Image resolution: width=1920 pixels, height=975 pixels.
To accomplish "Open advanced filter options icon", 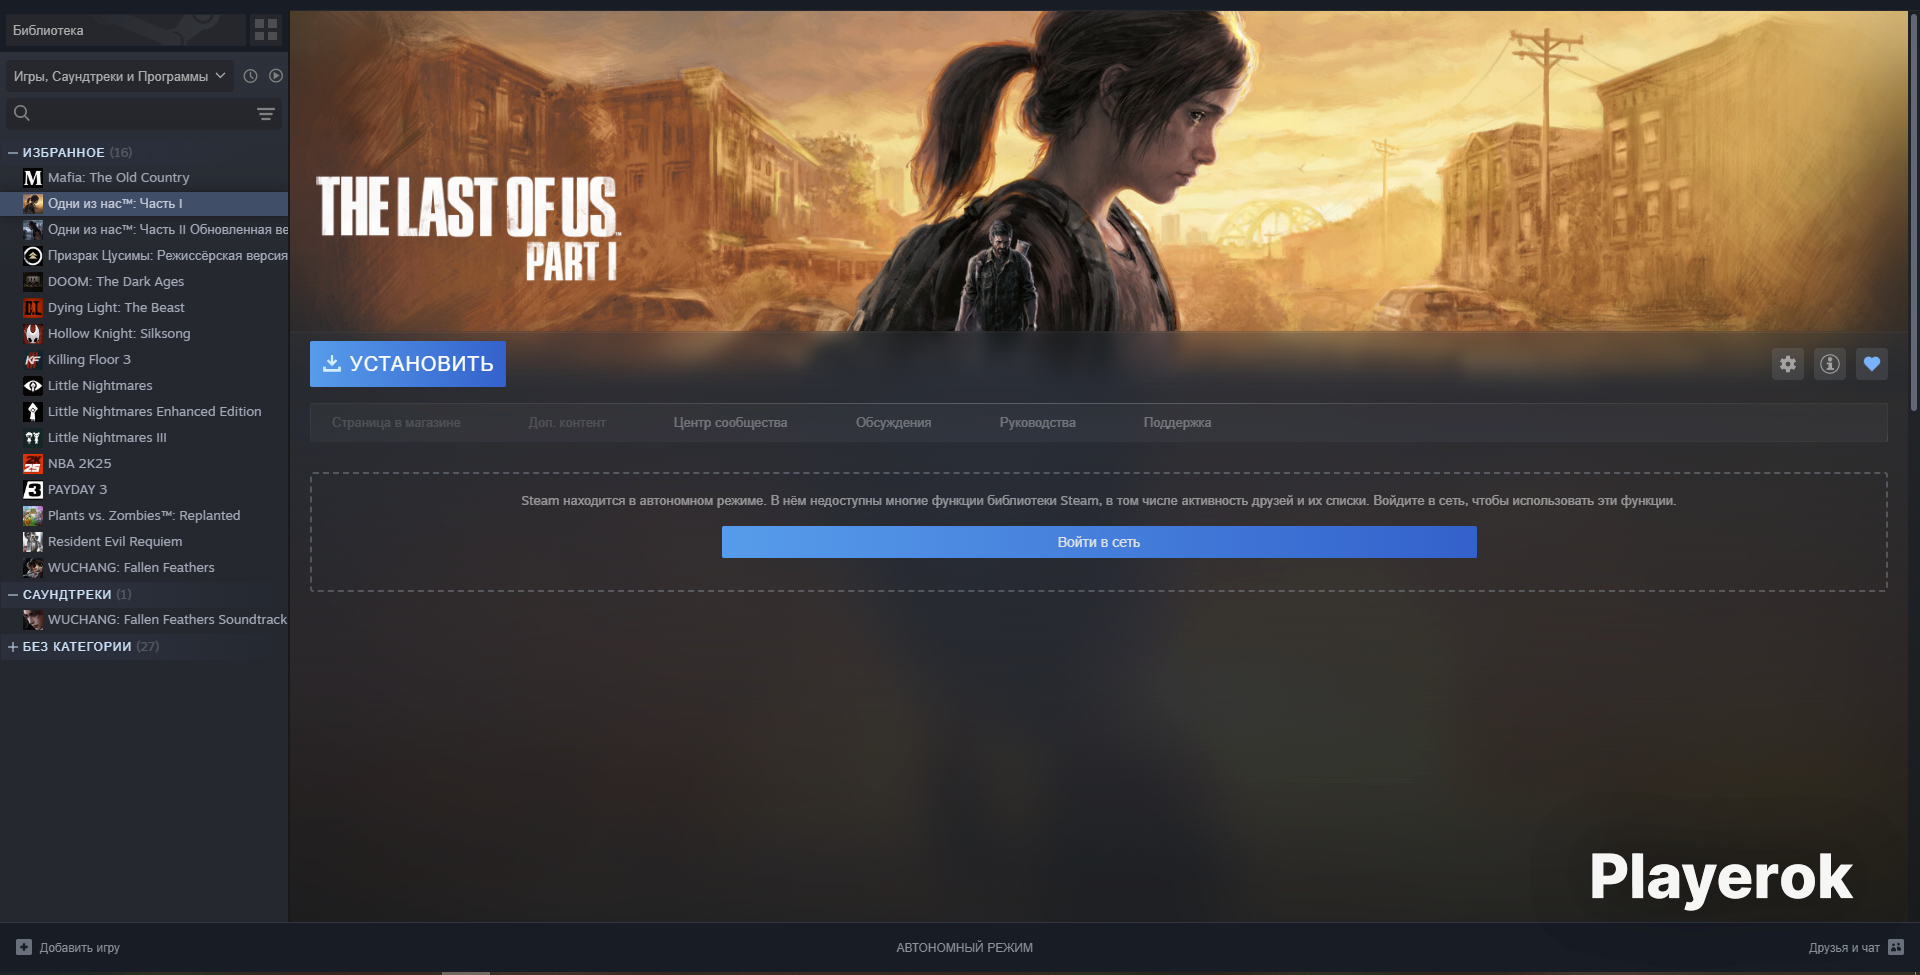I will coord(266,114).
